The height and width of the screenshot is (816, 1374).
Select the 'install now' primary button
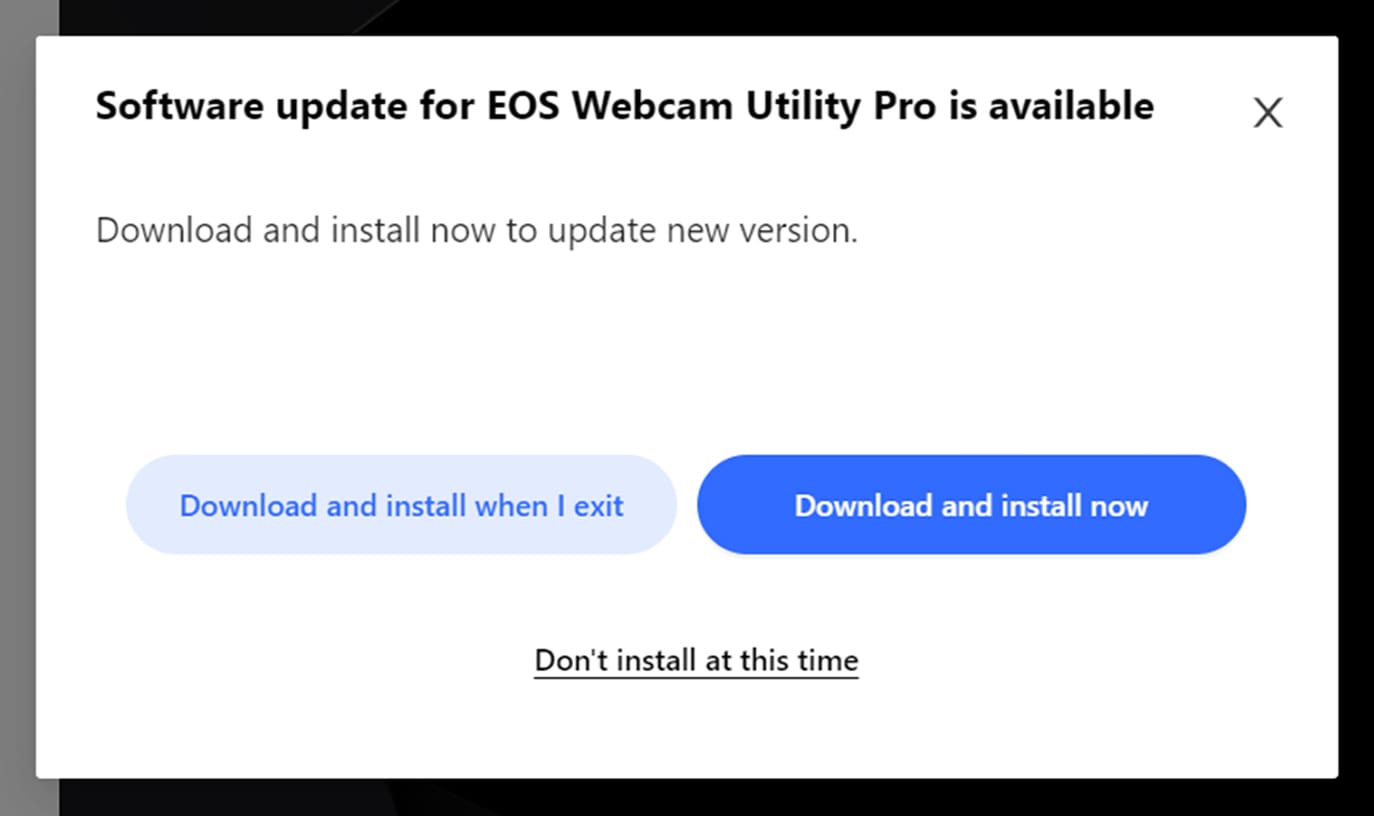click(x=971, y=505)
